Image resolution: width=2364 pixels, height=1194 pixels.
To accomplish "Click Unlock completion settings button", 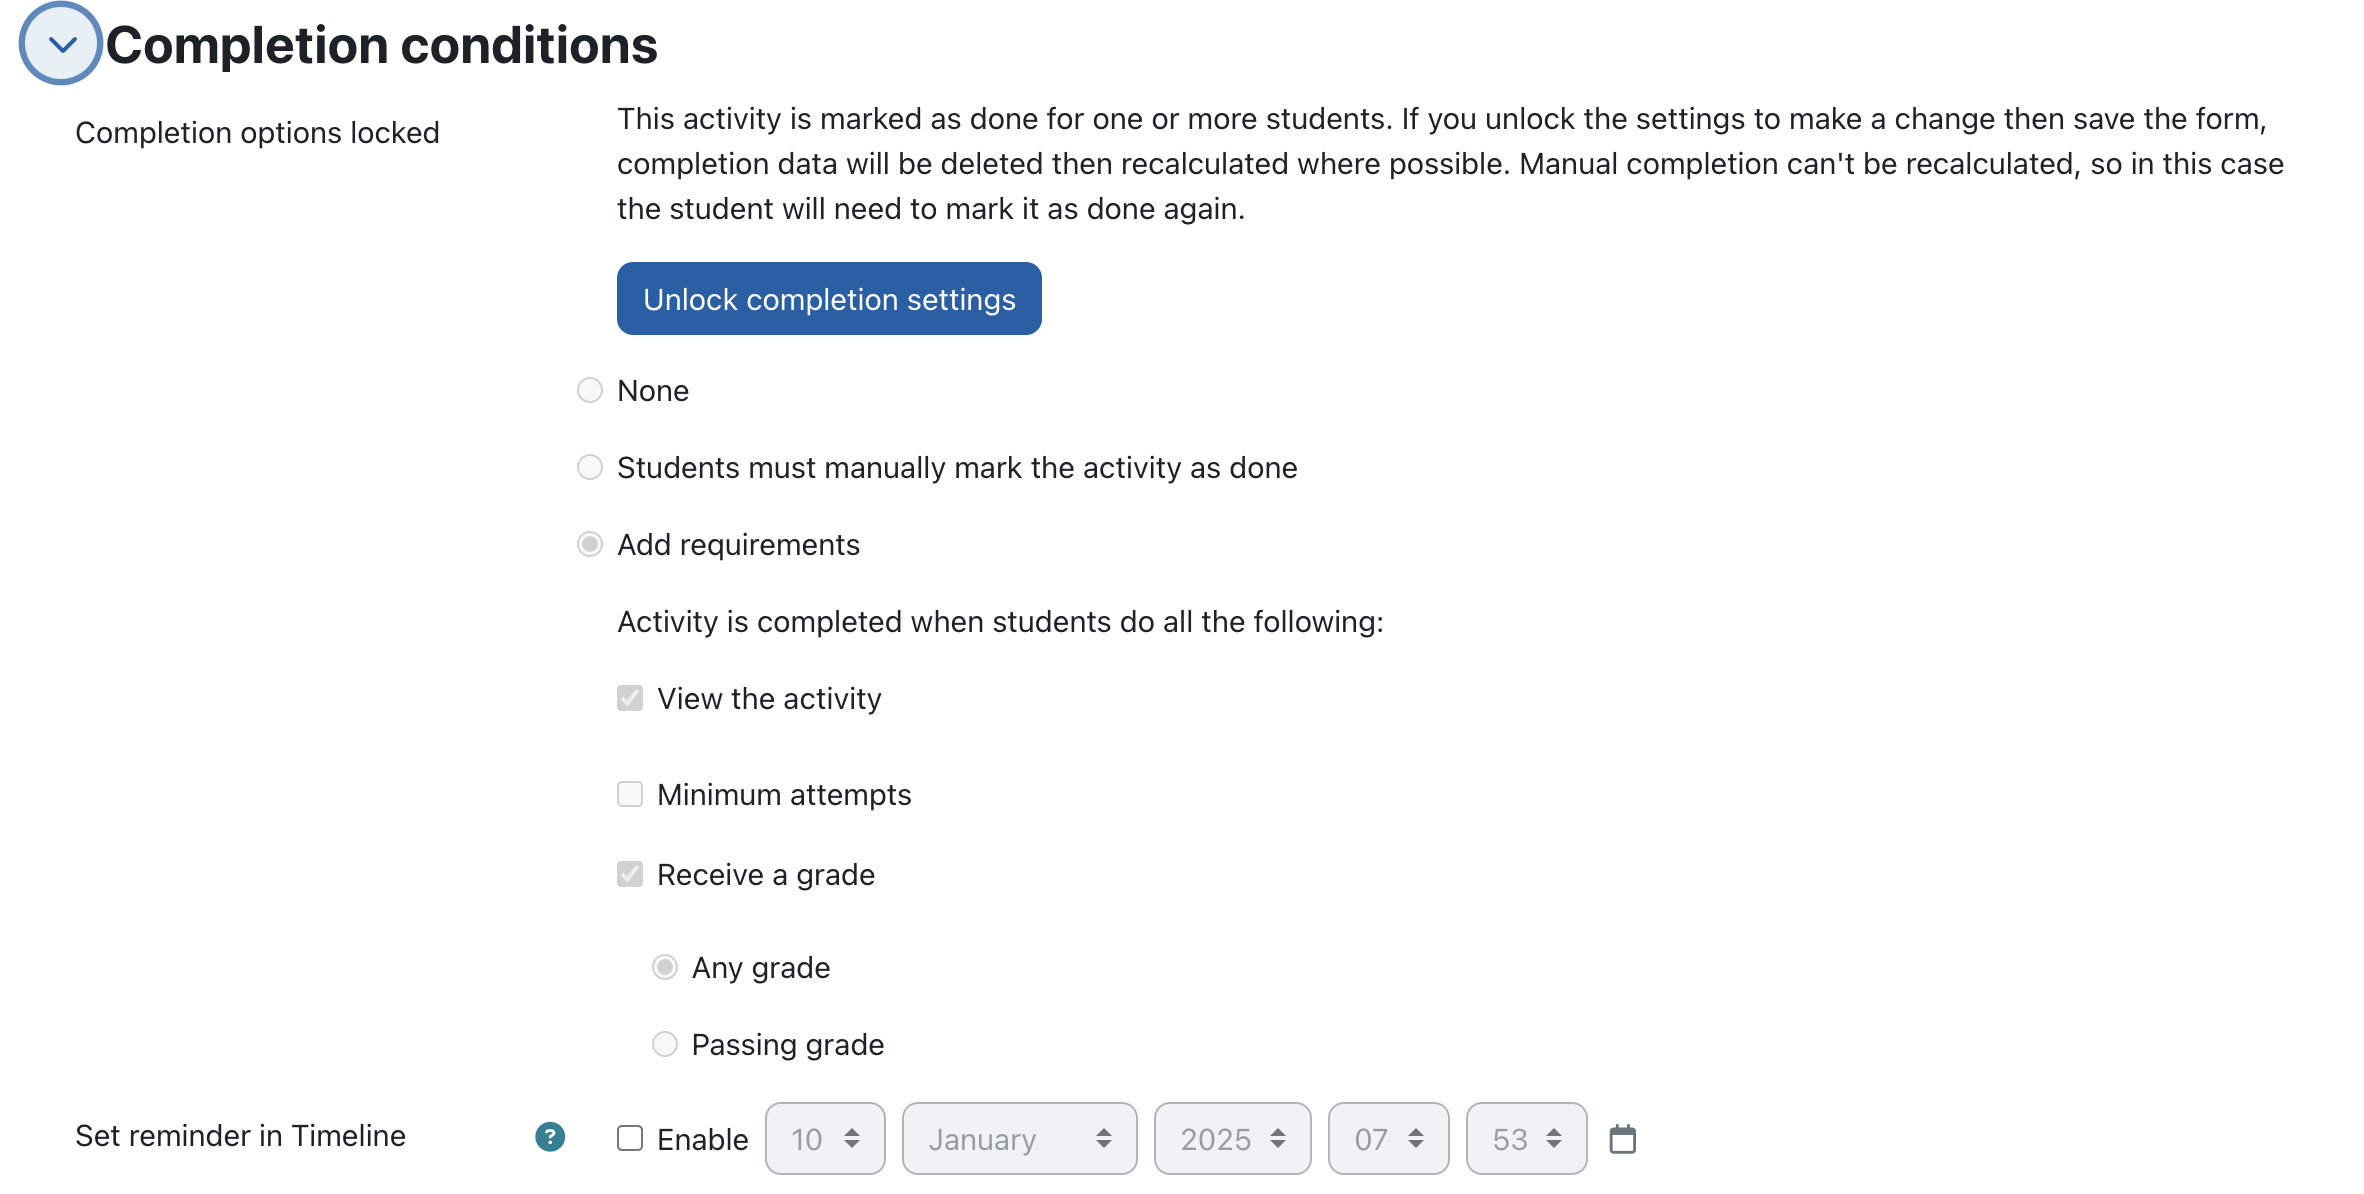I will coord(829,299).
